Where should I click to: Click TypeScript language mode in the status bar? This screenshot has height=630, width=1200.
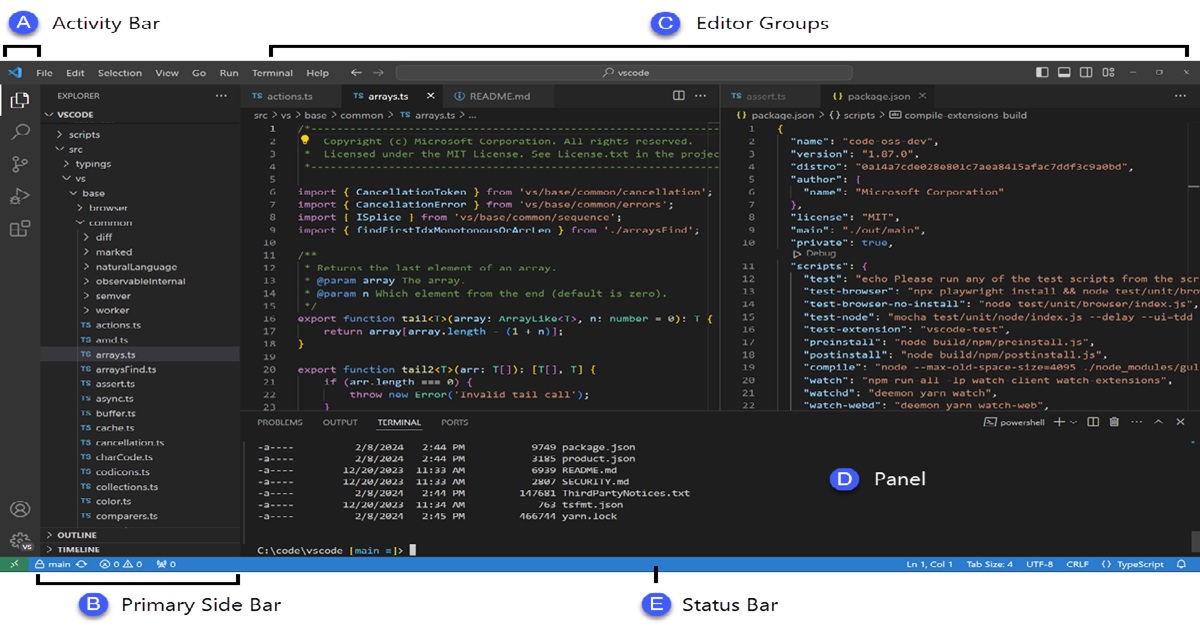tap(1140, 563)
